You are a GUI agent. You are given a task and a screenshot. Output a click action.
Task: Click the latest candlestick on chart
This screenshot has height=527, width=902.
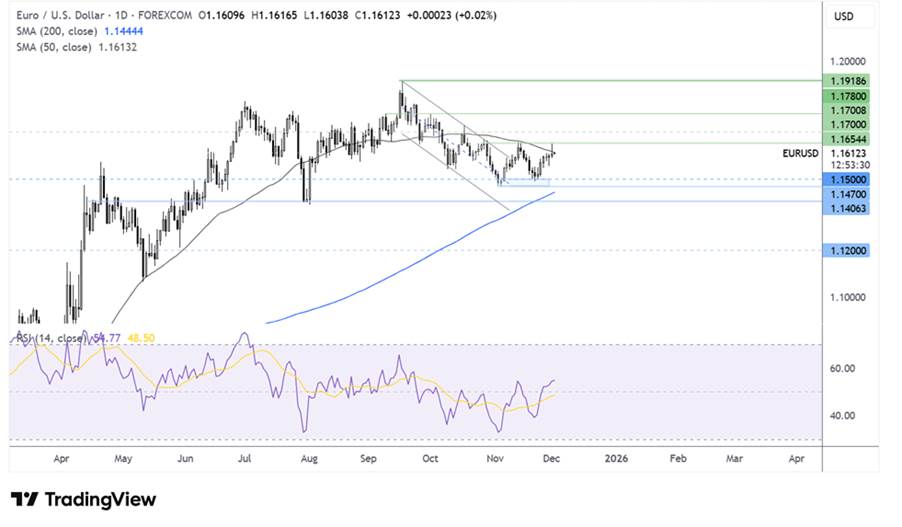pos(553,151)
